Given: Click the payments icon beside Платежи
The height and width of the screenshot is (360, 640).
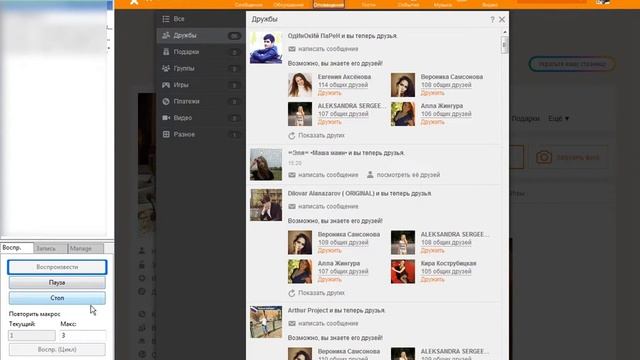Looking at the screenshot, I should point(166,101).
